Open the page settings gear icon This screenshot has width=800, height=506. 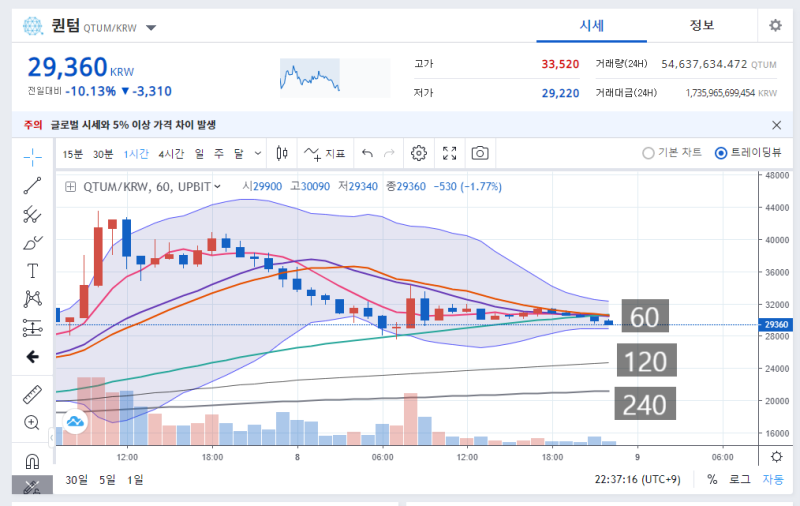776,25
